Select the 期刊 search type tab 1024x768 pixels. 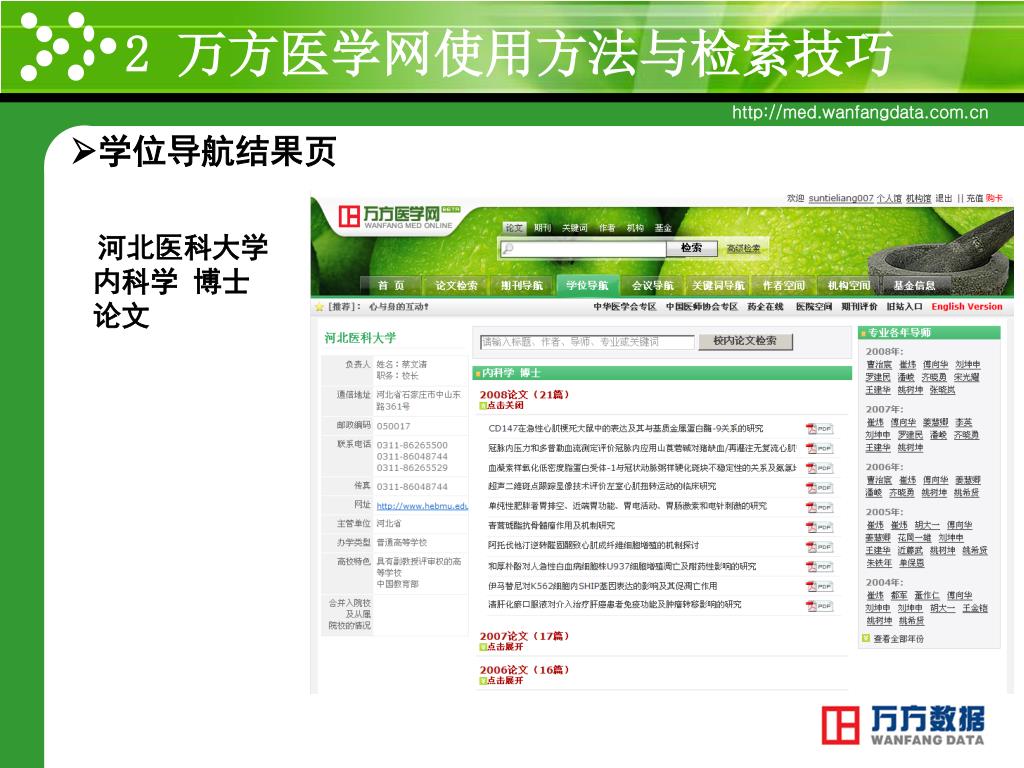click(x=543, y=227)
